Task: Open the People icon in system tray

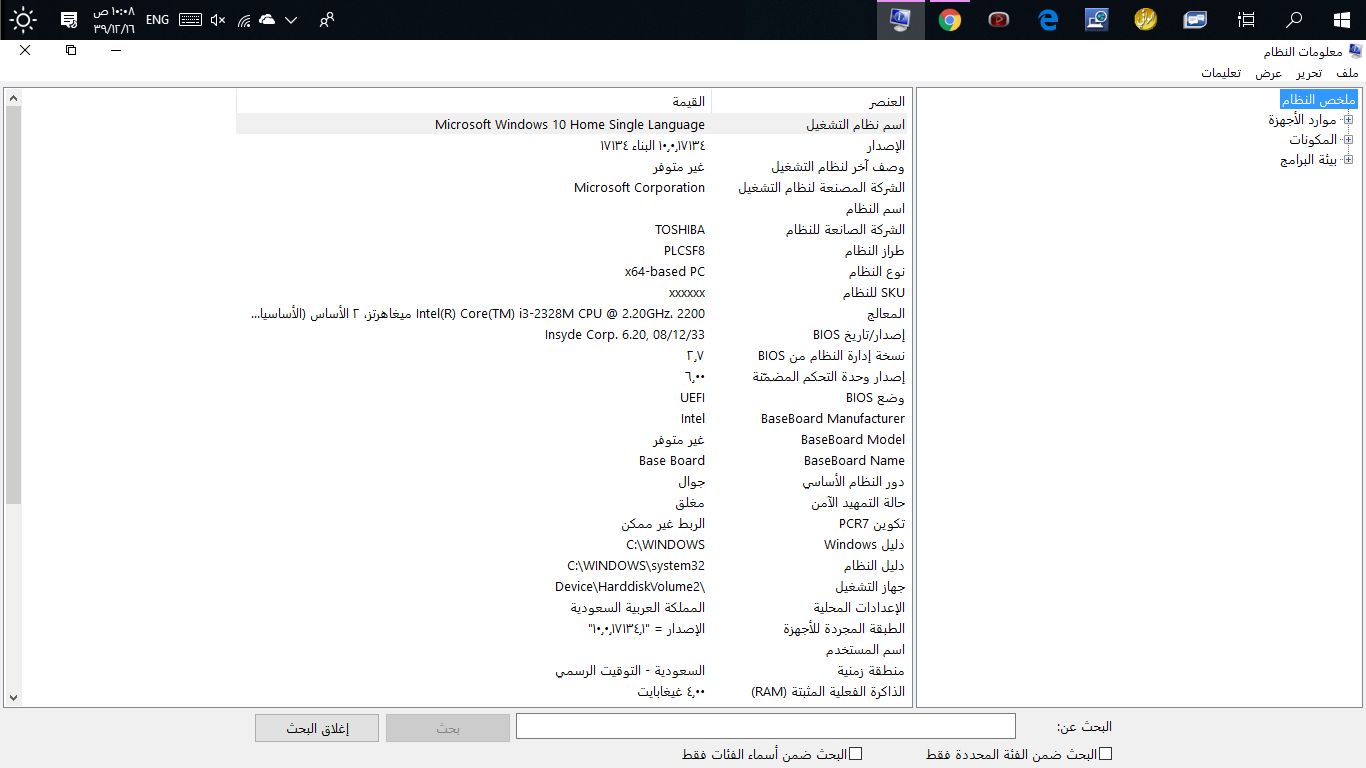Action: click(x=326, y=19)
